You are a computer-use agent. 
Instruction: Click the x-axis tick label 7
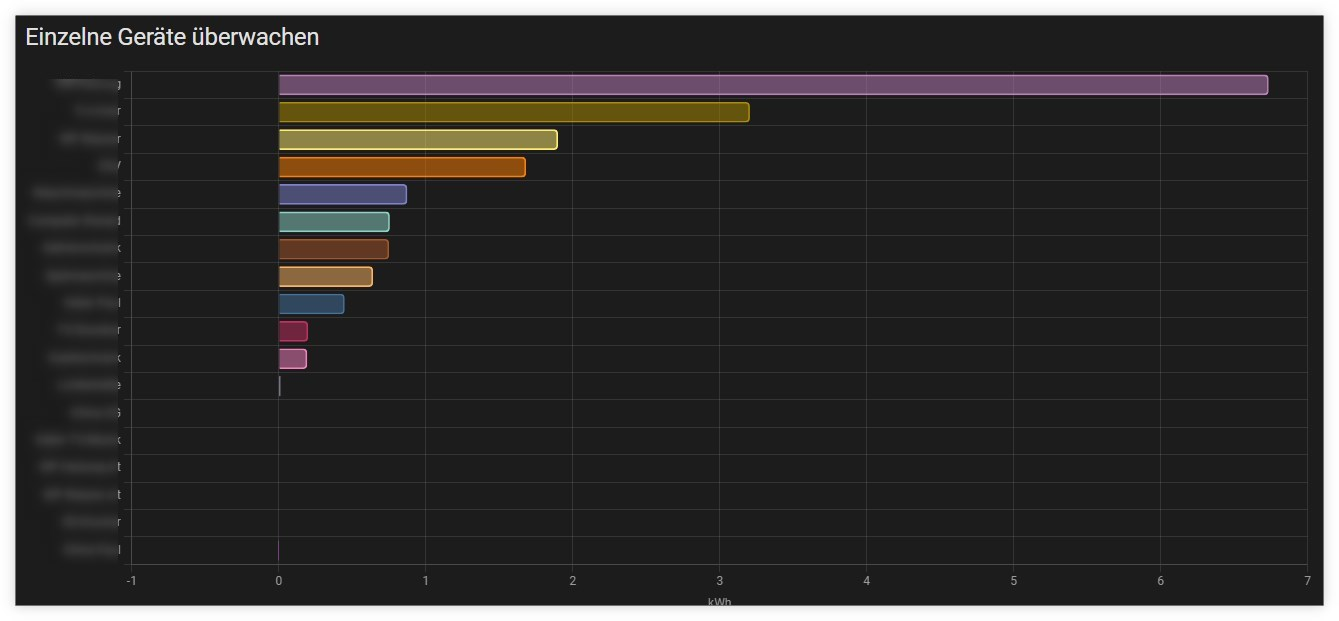[x=1306, y=581]
